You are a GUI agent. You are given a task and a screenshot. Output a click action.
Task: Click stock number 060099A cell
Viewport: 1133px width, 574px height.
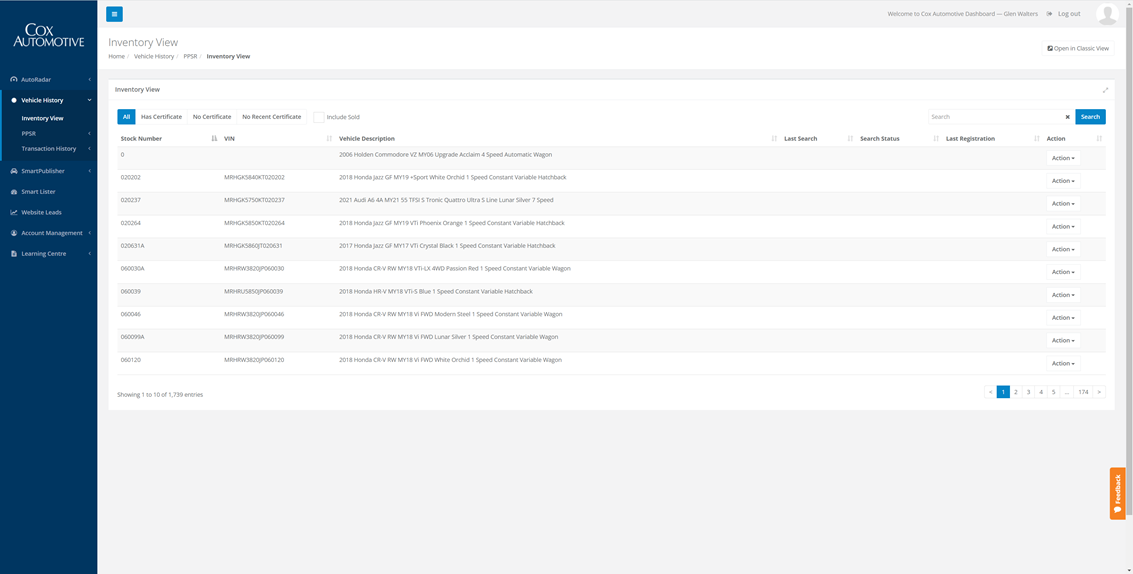[x=133, y=337]
